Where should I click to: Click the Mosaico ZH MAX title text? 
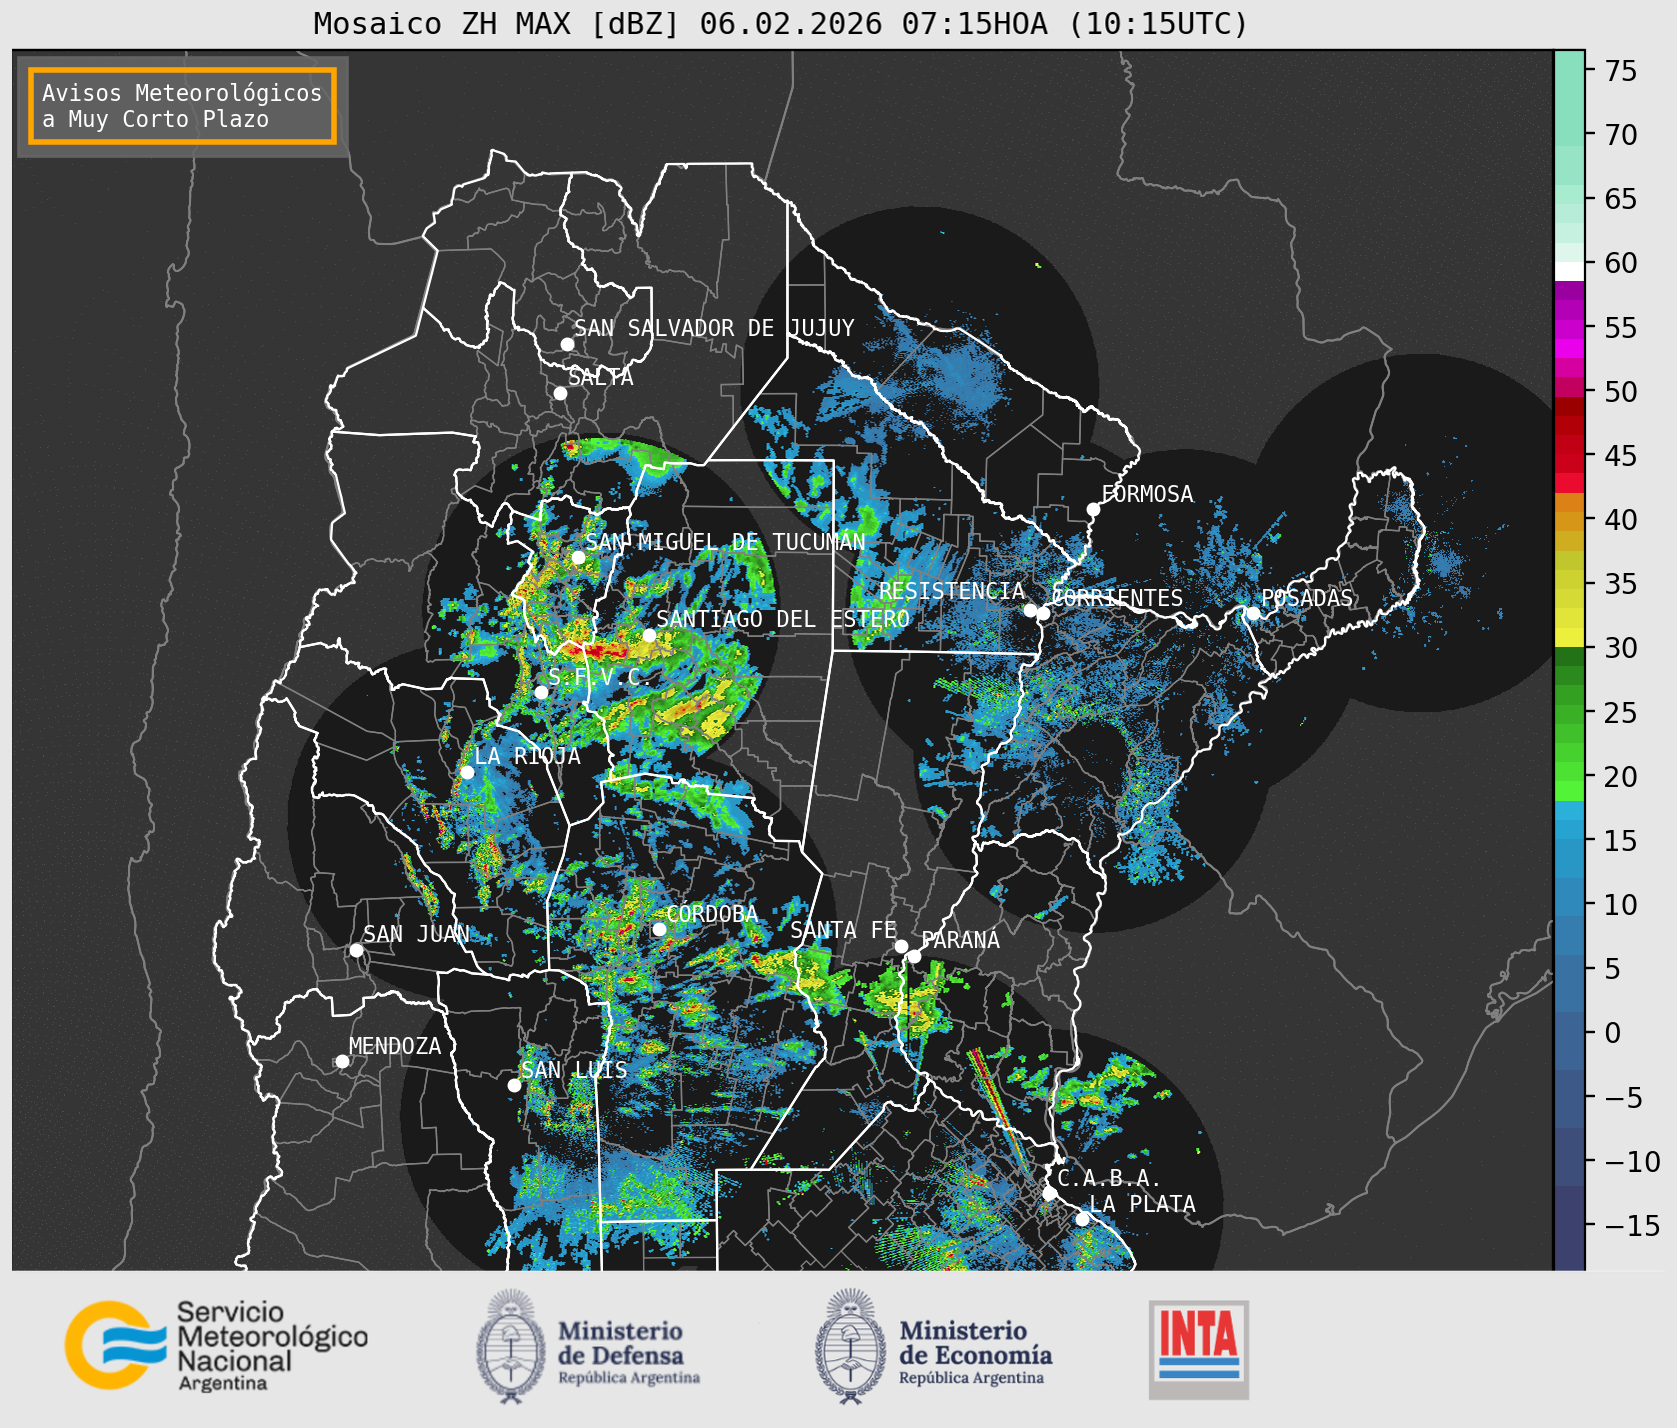coord(781,23)
